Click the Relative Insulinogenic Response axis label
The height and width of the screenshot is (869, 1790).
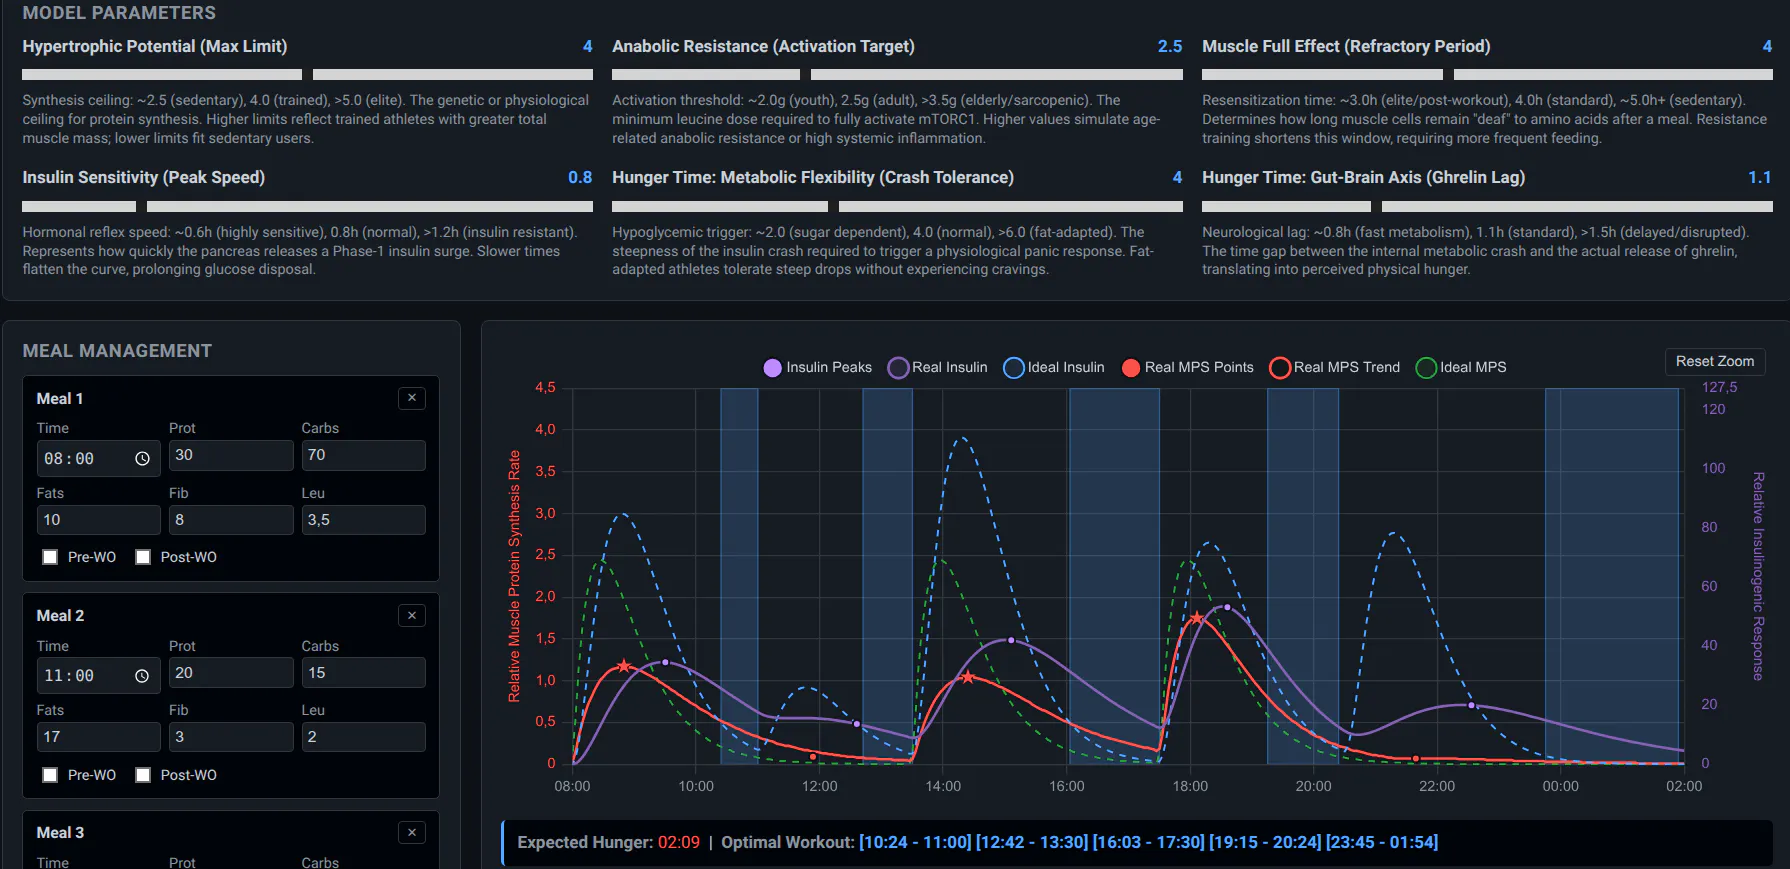[1758, 576]
